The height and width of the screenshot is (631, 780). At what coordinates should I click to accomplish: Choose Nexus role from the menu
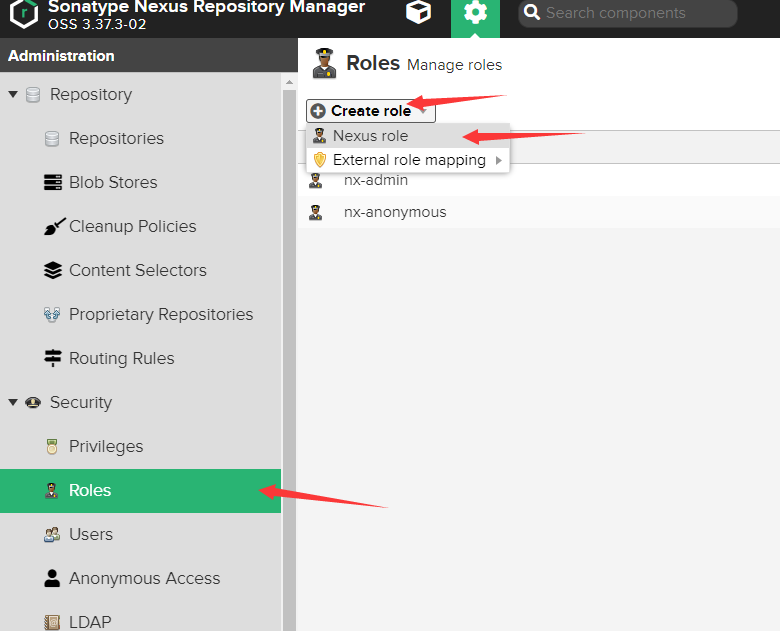click(x=408, y=135)
